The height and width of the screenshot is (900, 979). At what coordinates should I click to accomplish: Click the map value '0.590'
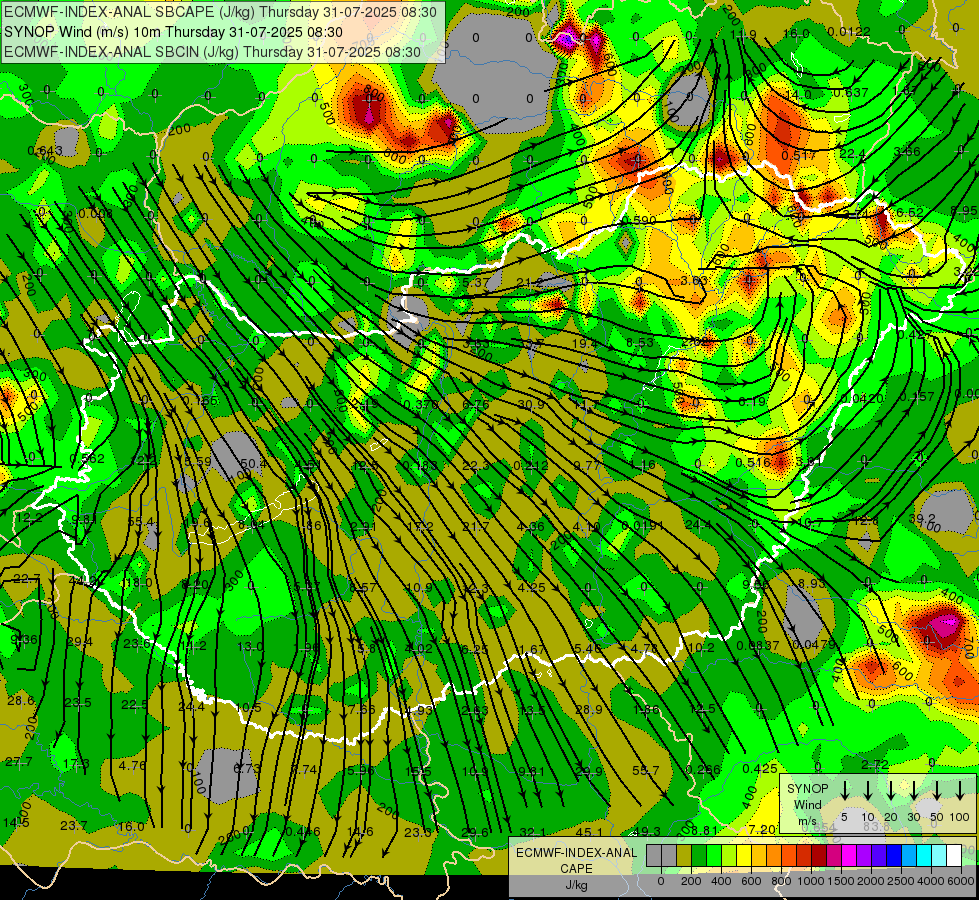click(639, 220)
